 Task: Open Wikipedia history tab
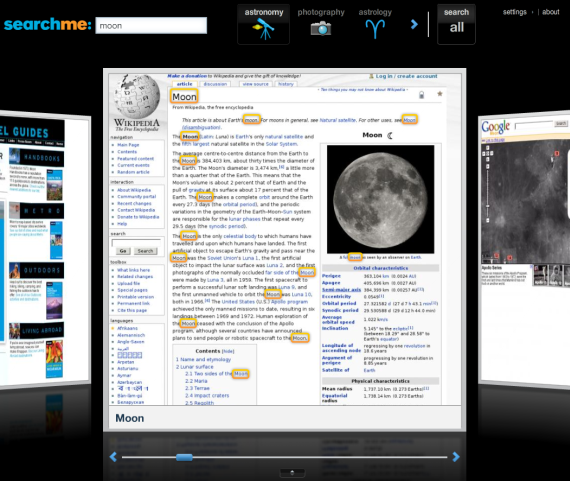pyautogui.click(x=286, y=84)
